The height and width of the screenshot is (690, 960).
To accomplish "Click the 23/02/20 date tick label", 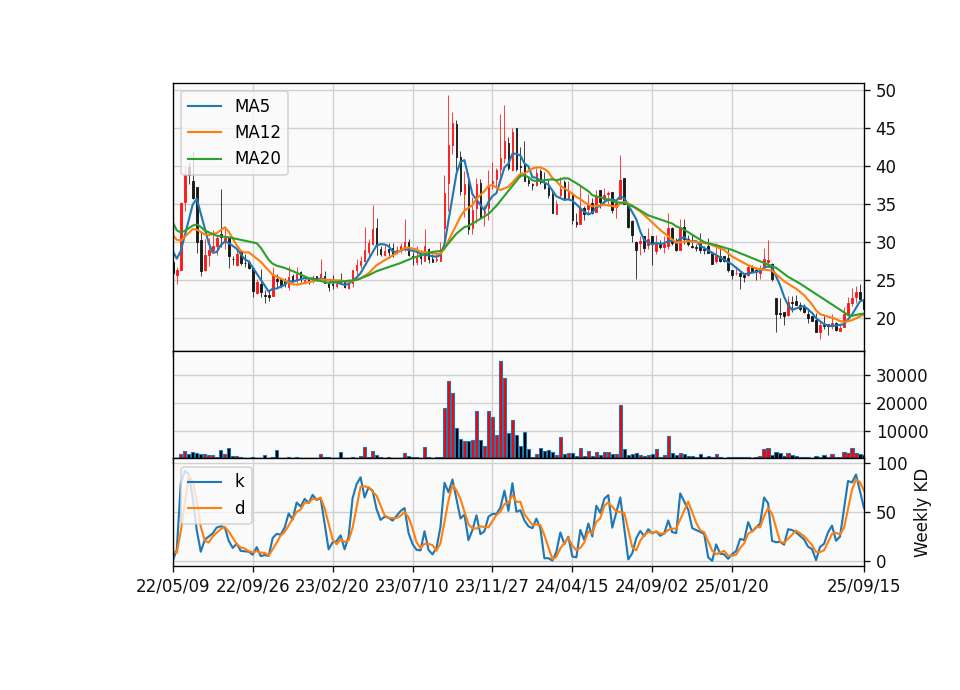I will (332, 586).
